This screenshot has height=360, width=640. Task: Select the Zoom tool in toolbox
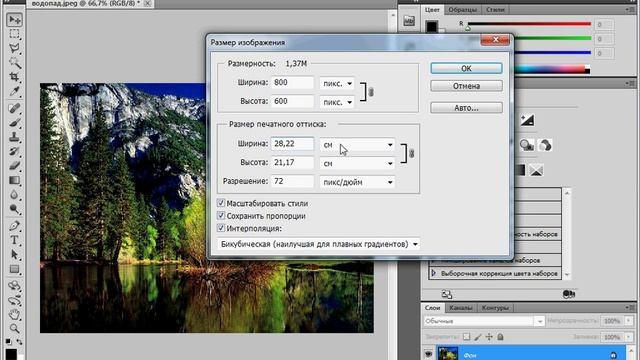point(14,328)
